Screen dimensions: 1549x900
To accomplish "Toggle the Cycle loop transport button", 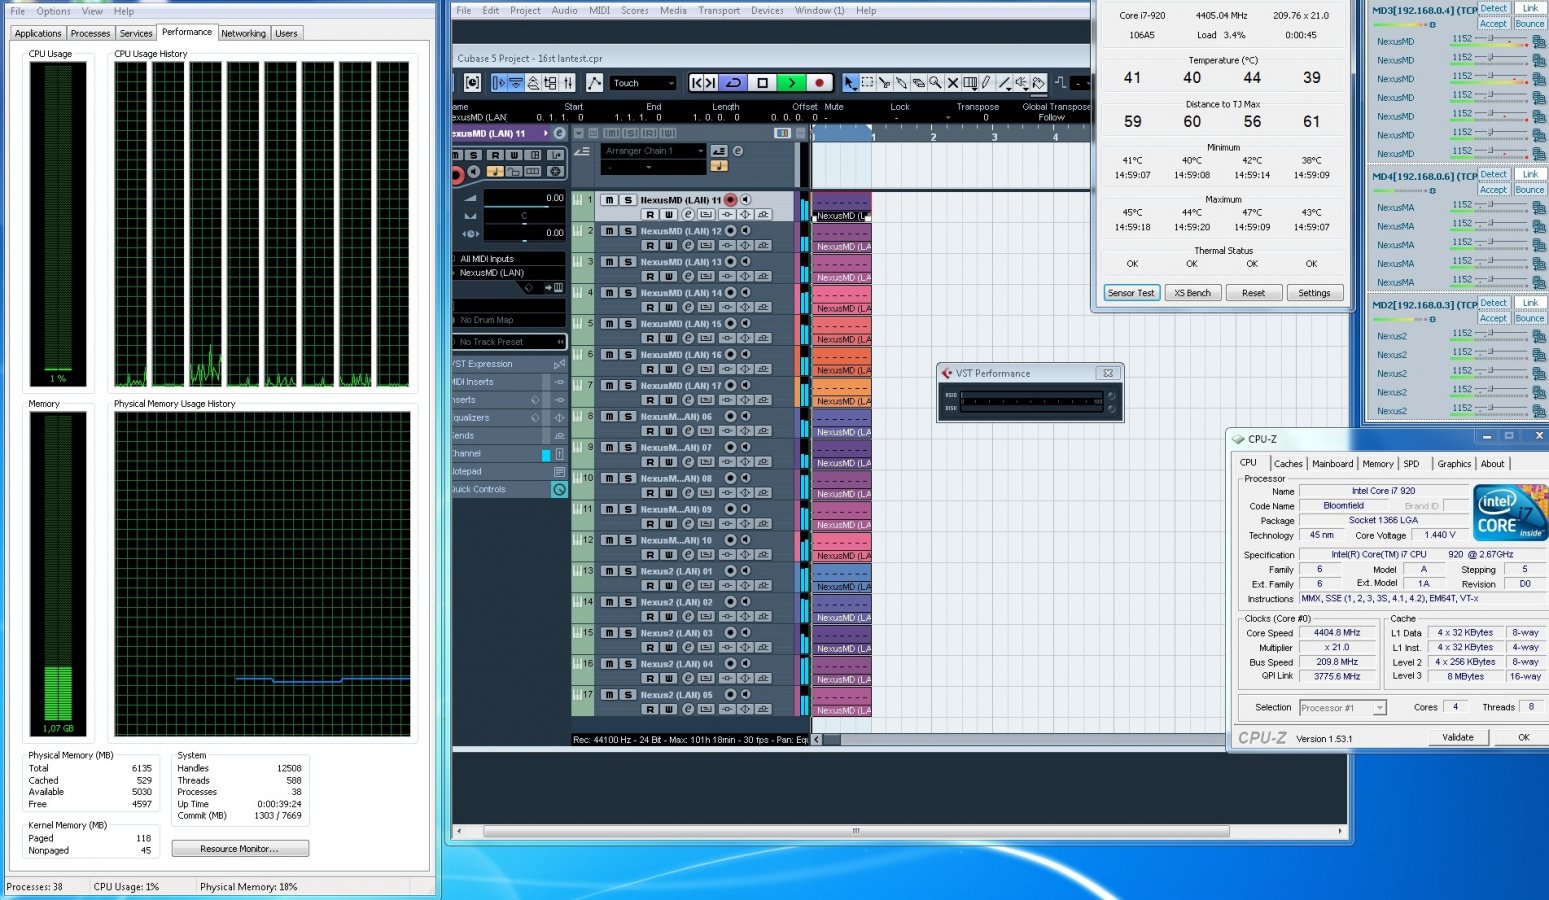I will point(733,83).
